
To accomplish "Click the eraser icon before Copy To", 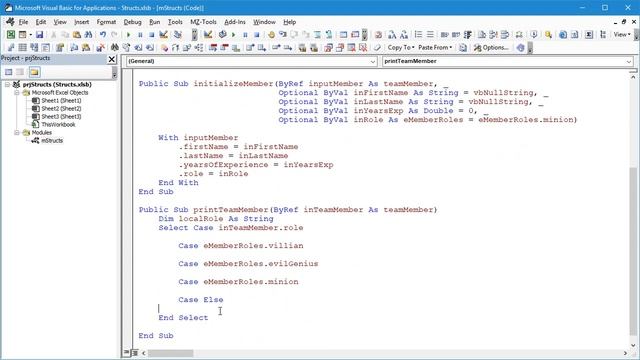I will (x=377, y=48).
